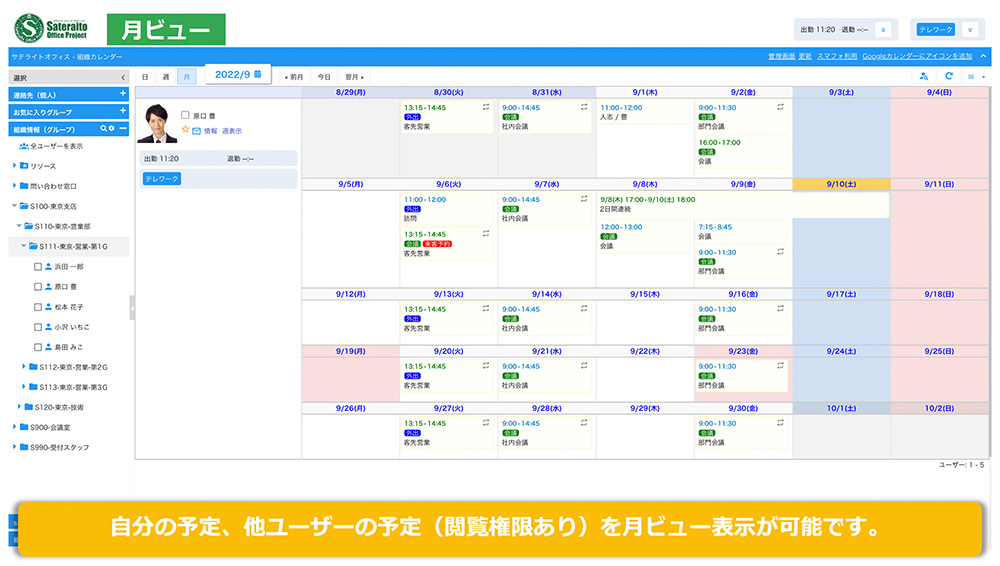1000x566 pixels.
Task: Open the 9/6 訪問 11:00-12:00 event
Action: 445,209
